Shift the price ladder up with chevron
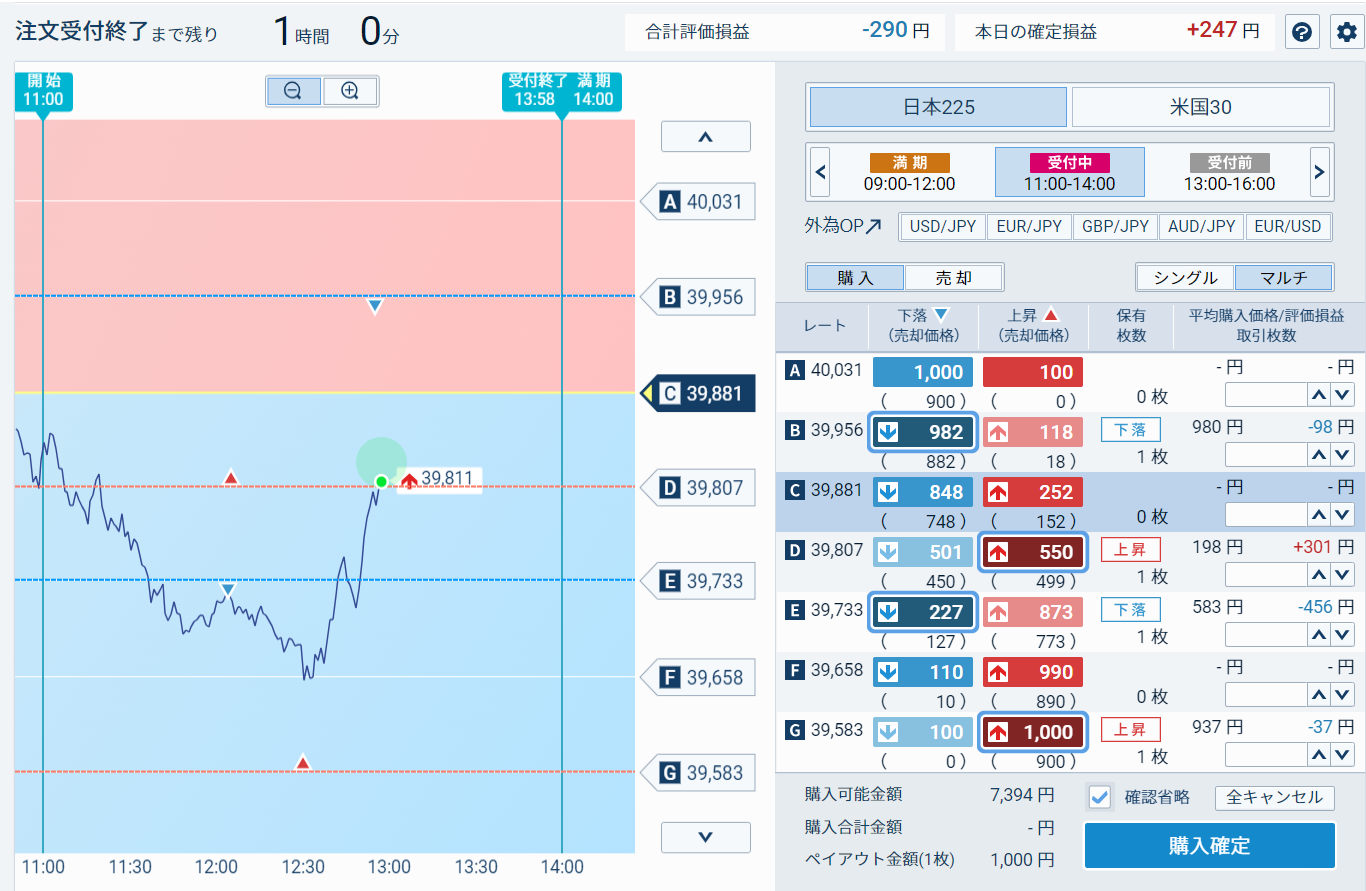The height and width of the screenshot is (891, 1366). [706, 137]
